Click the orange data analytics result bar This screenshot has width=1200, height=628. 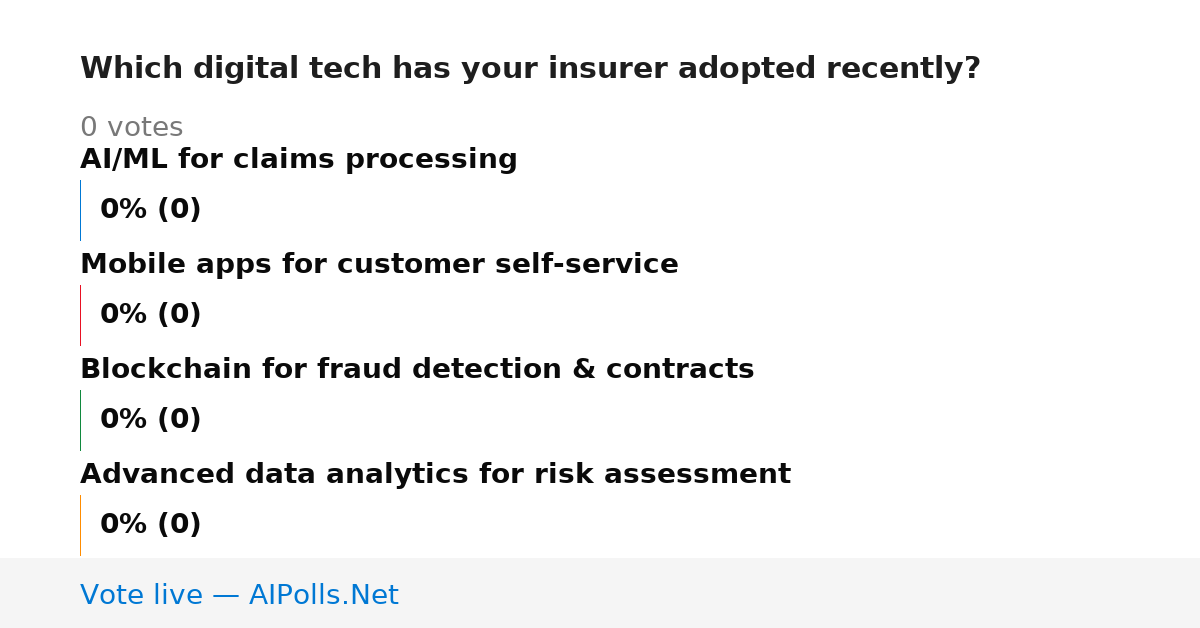[x=80, y=525]
